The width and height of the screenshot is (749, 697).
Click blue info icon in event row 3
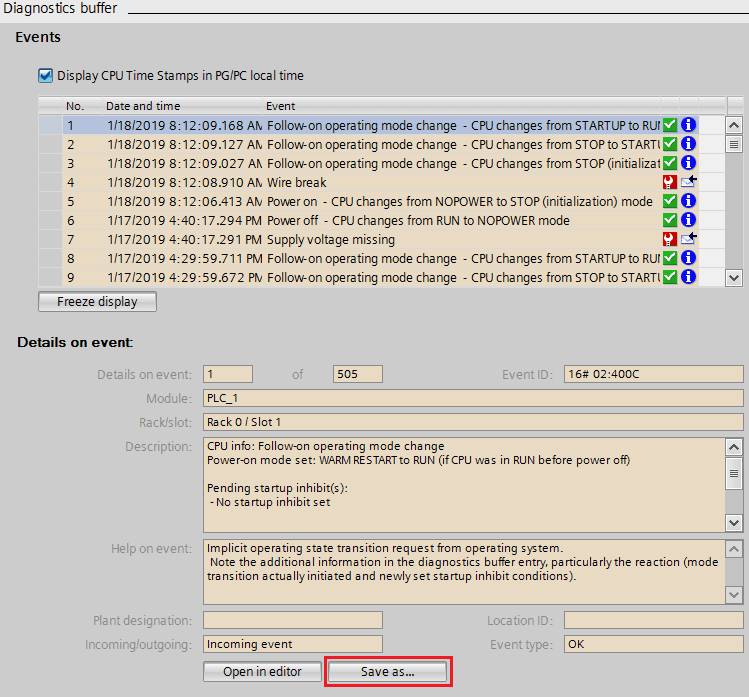tap(688, 163)
